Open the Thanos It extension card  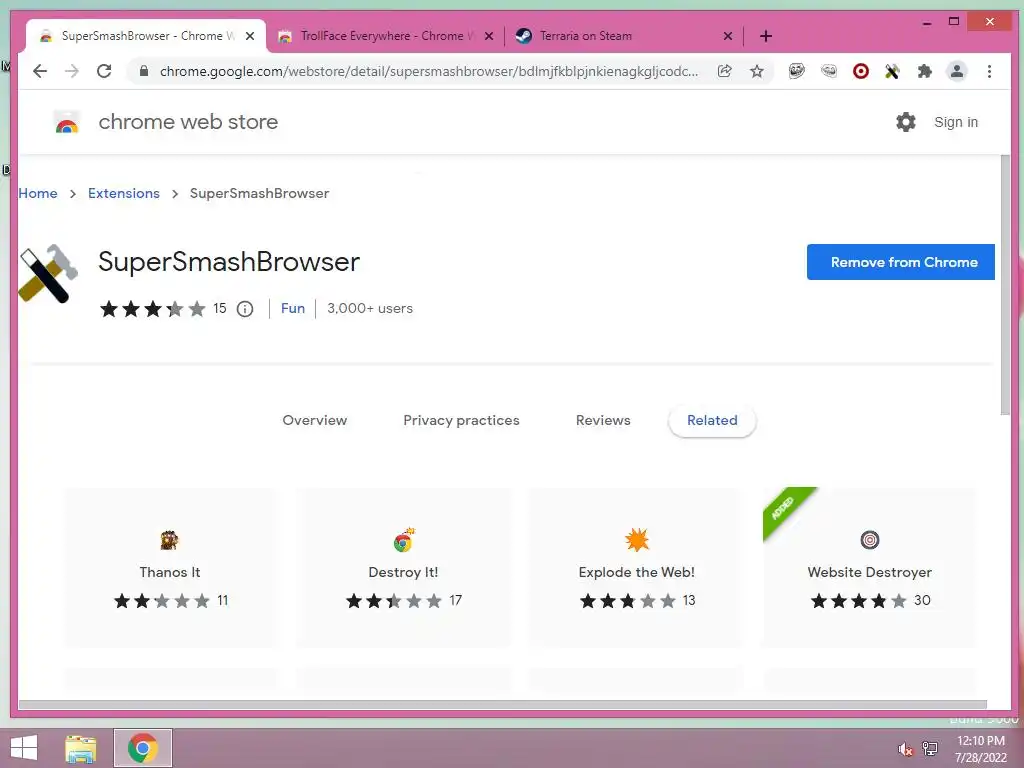pyautogui.click(x=170, y=568)
